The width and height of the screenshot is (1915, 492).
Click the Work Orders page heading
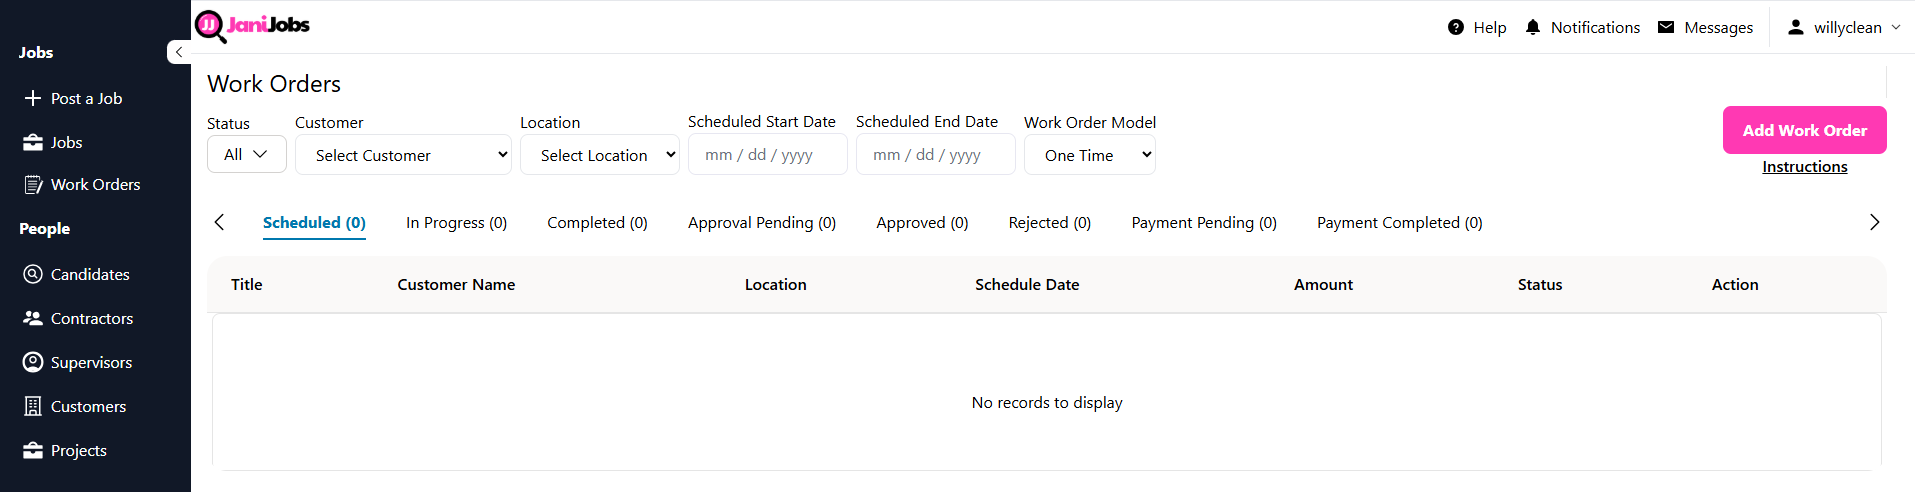point(274,84)
